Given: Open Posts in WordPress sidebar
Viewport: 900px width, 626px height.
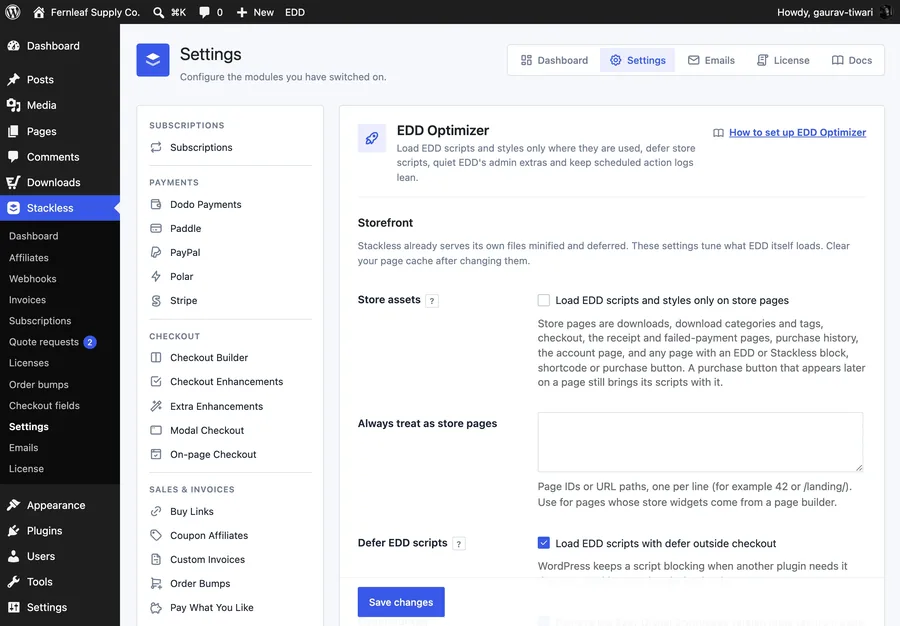Looking at the screenshot, I should (60, 80).
